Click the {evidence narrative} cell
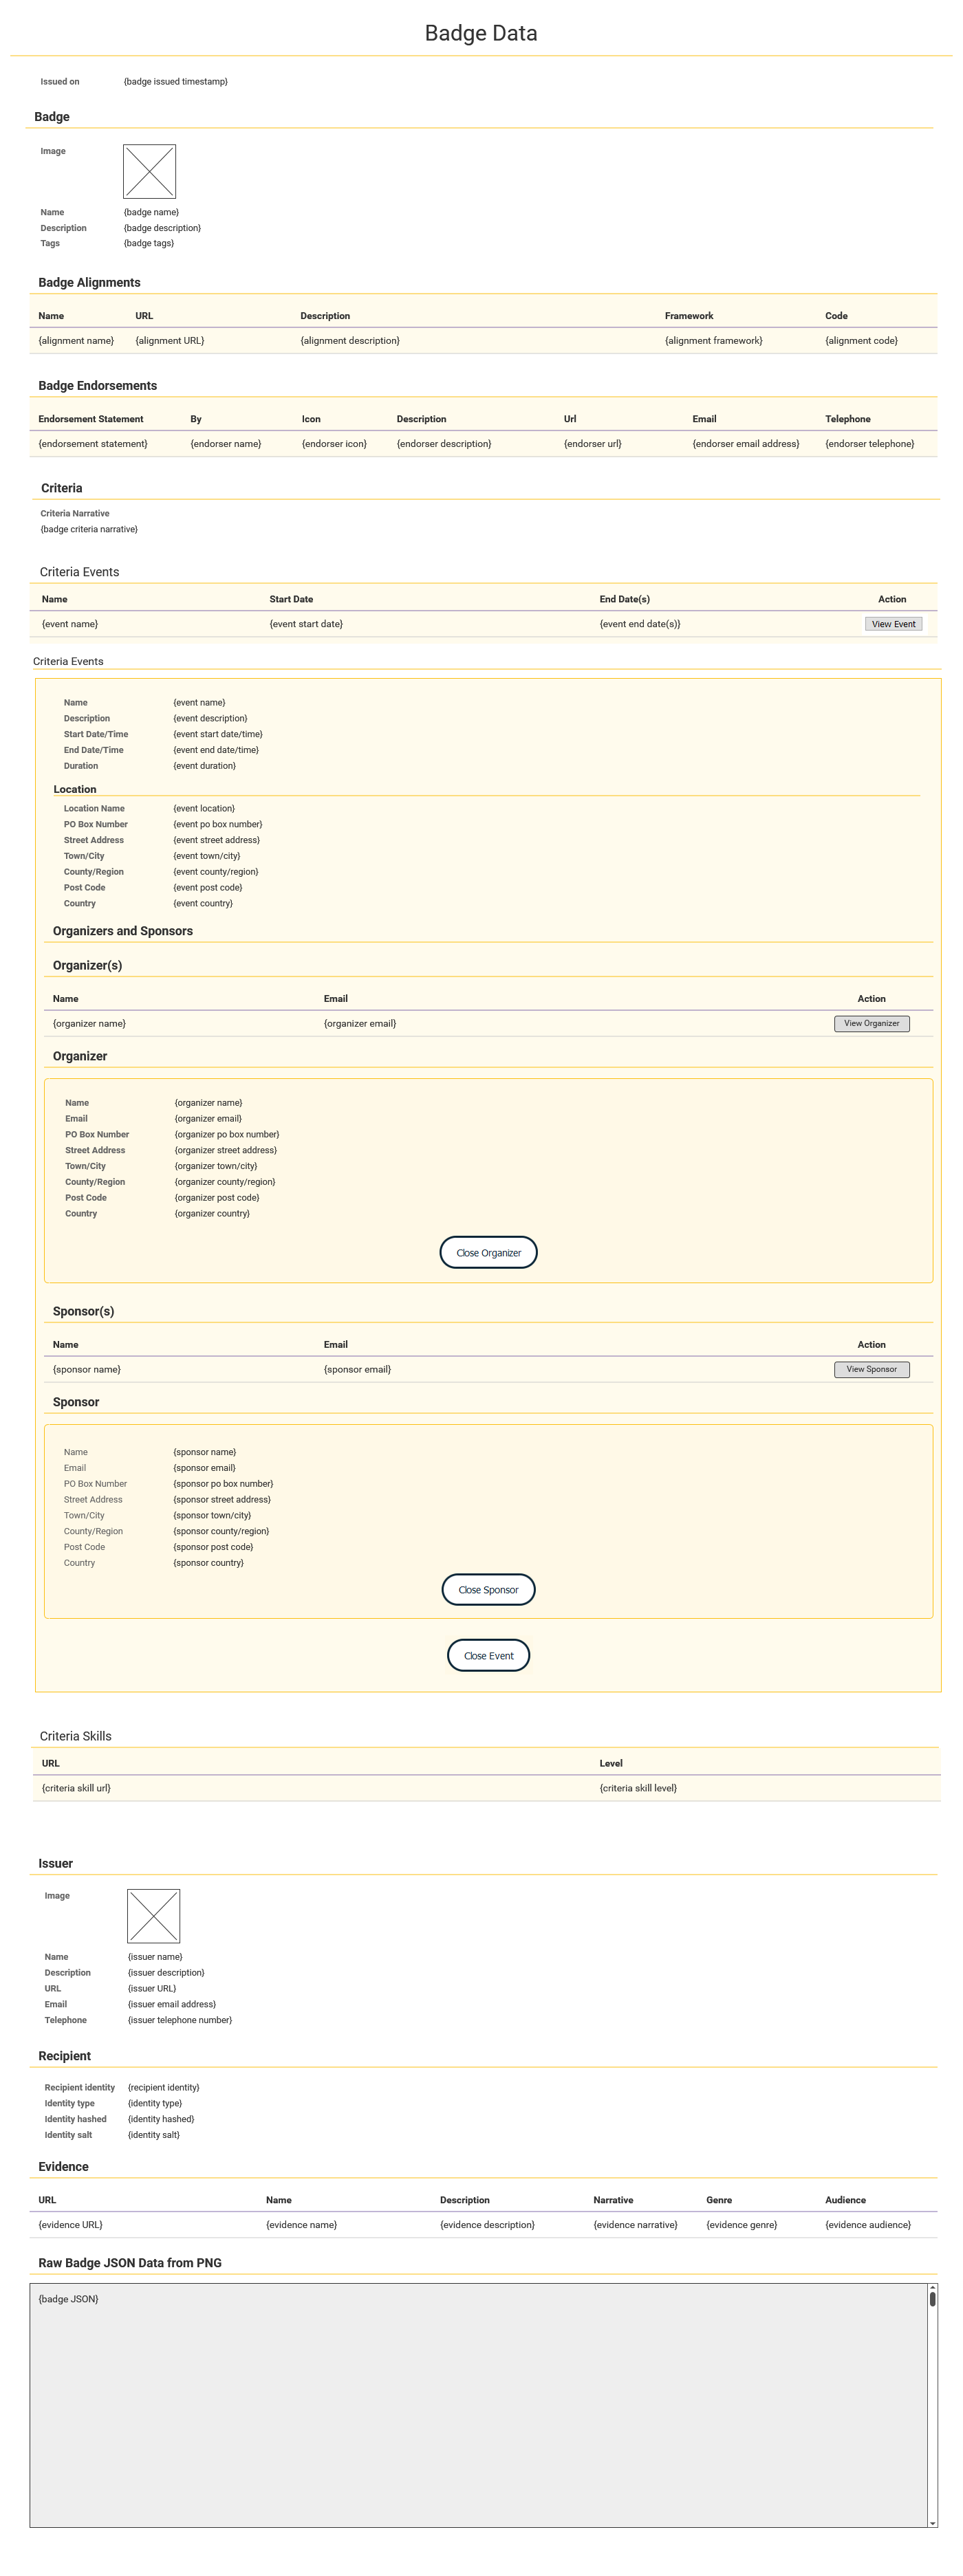This screenshot has width=963, height=2576. pyautogui.click(x=635, y=2225)
